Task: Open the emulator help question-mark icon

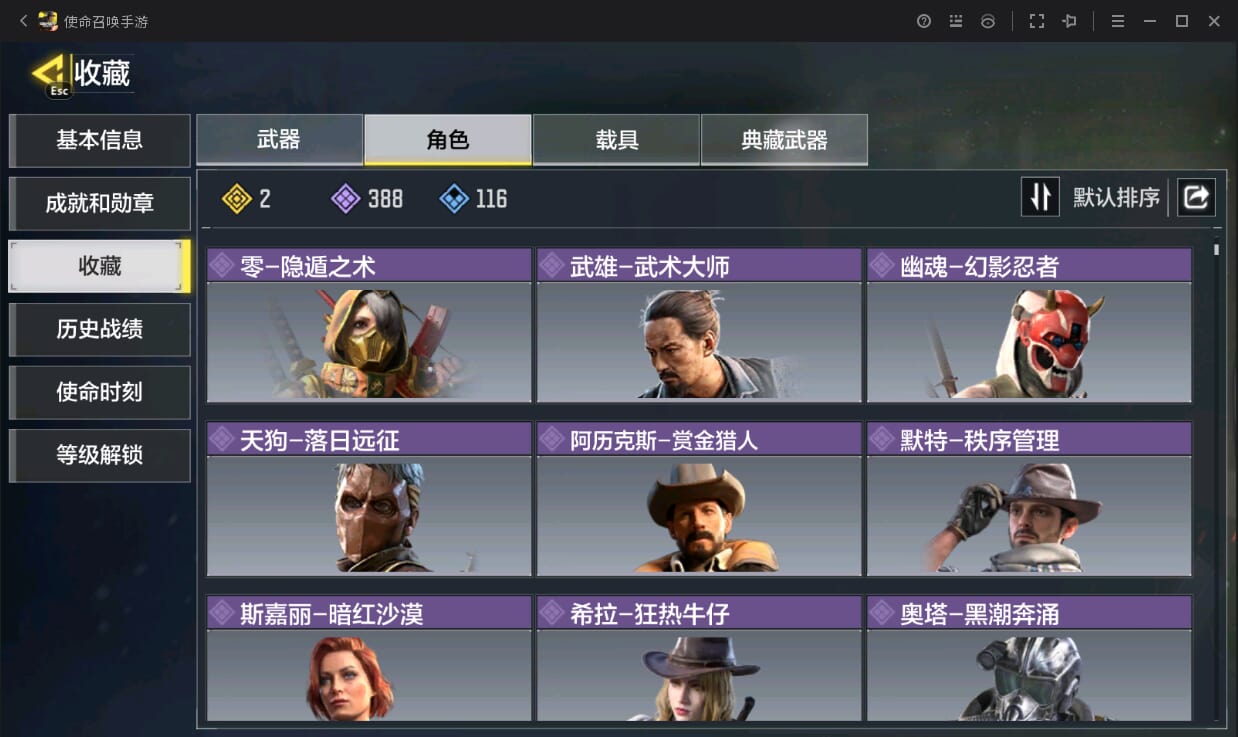Action: coord(924,21)
